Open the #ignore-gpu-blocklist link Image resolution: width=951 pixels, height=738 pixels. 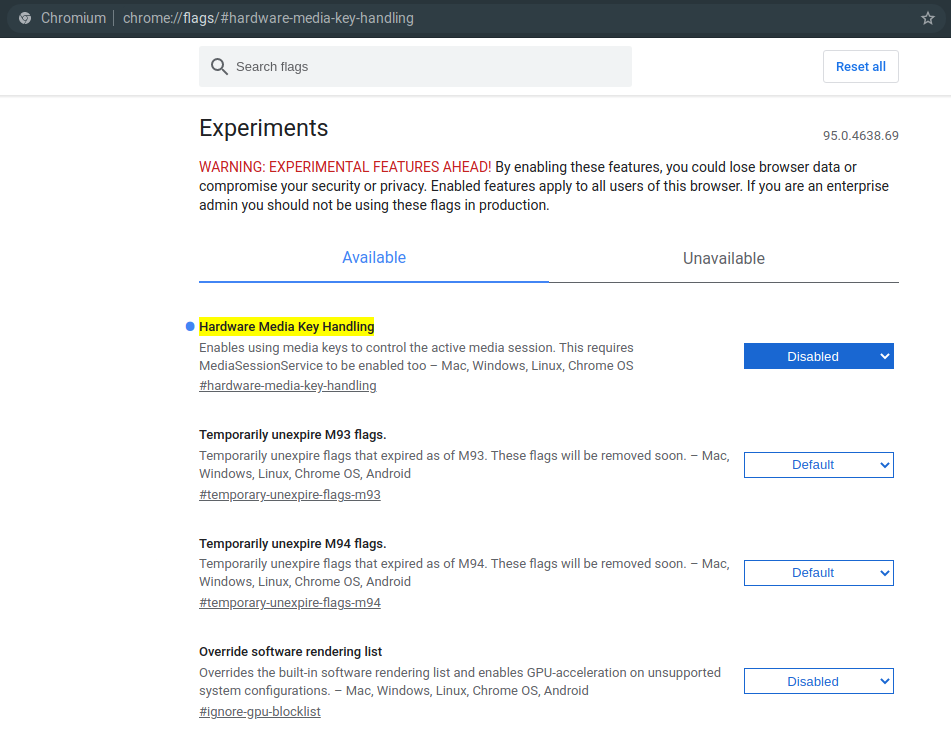260,711
